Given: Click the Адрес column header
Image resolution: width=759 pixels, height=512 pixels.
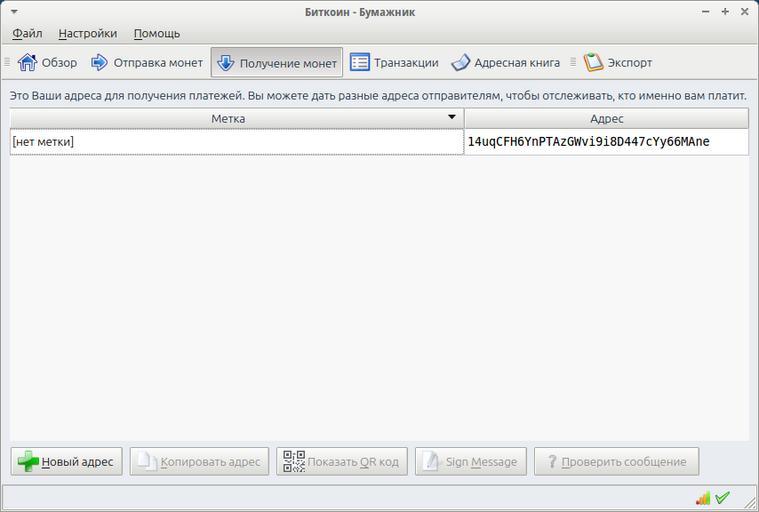Looking at the screenshot, I should pos(606,118).
